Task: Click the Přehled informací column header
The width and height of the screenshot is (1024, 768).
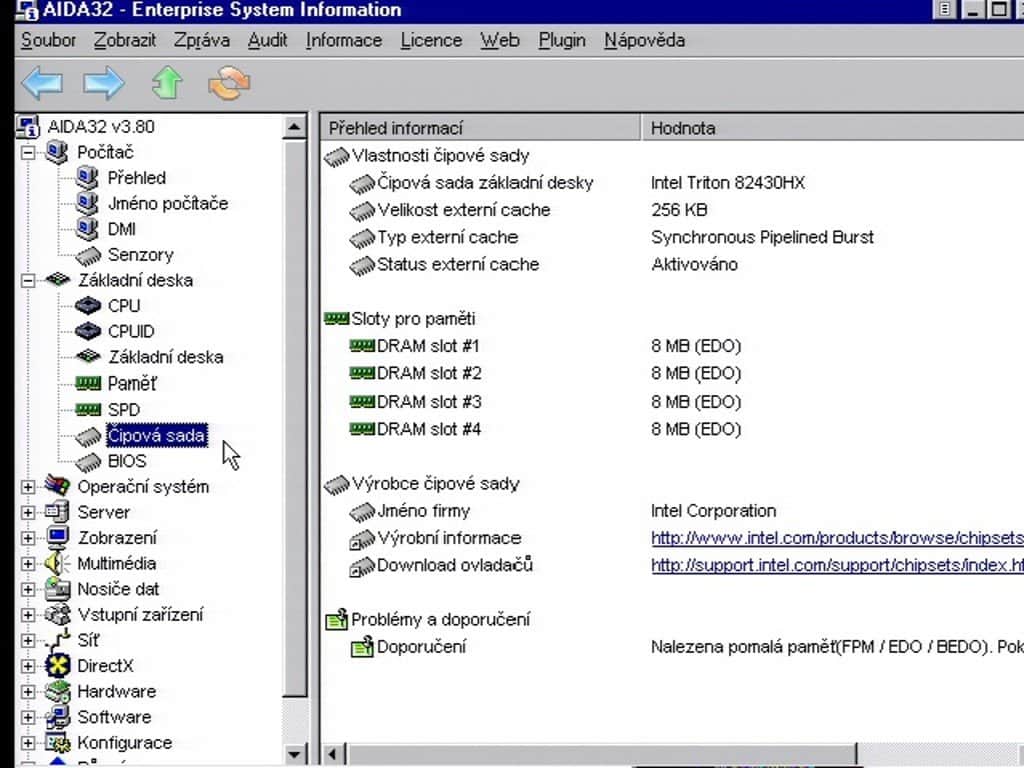Action: click(480, 128)
